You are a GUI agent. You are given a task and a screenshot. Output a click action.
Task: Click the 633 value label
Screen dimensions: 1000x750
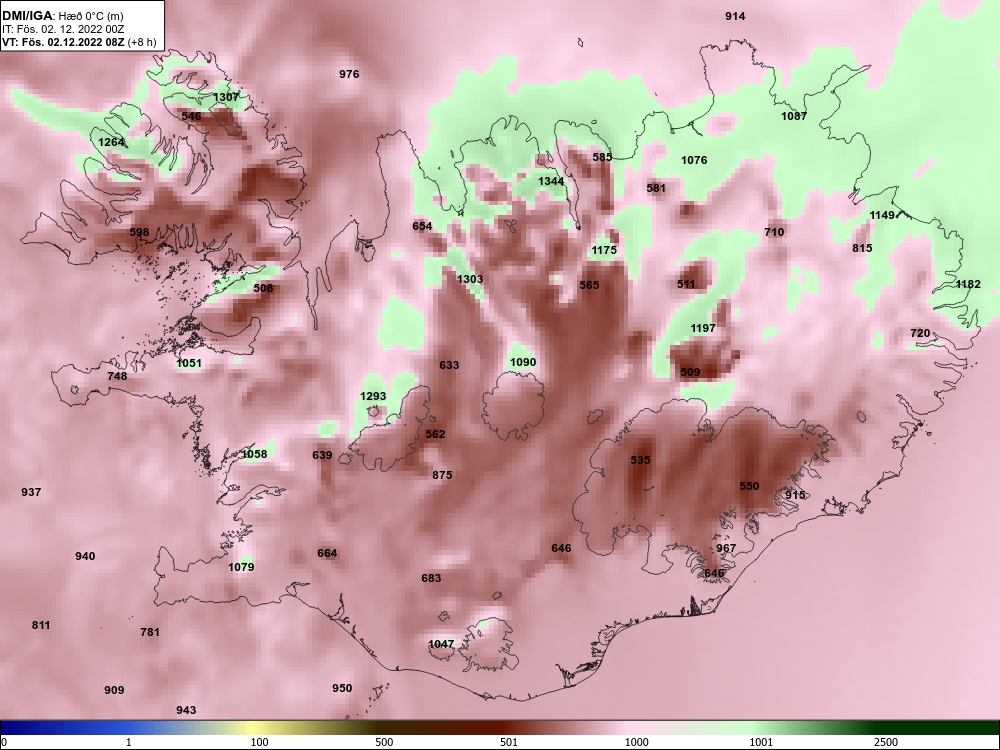tap(449, 365)
